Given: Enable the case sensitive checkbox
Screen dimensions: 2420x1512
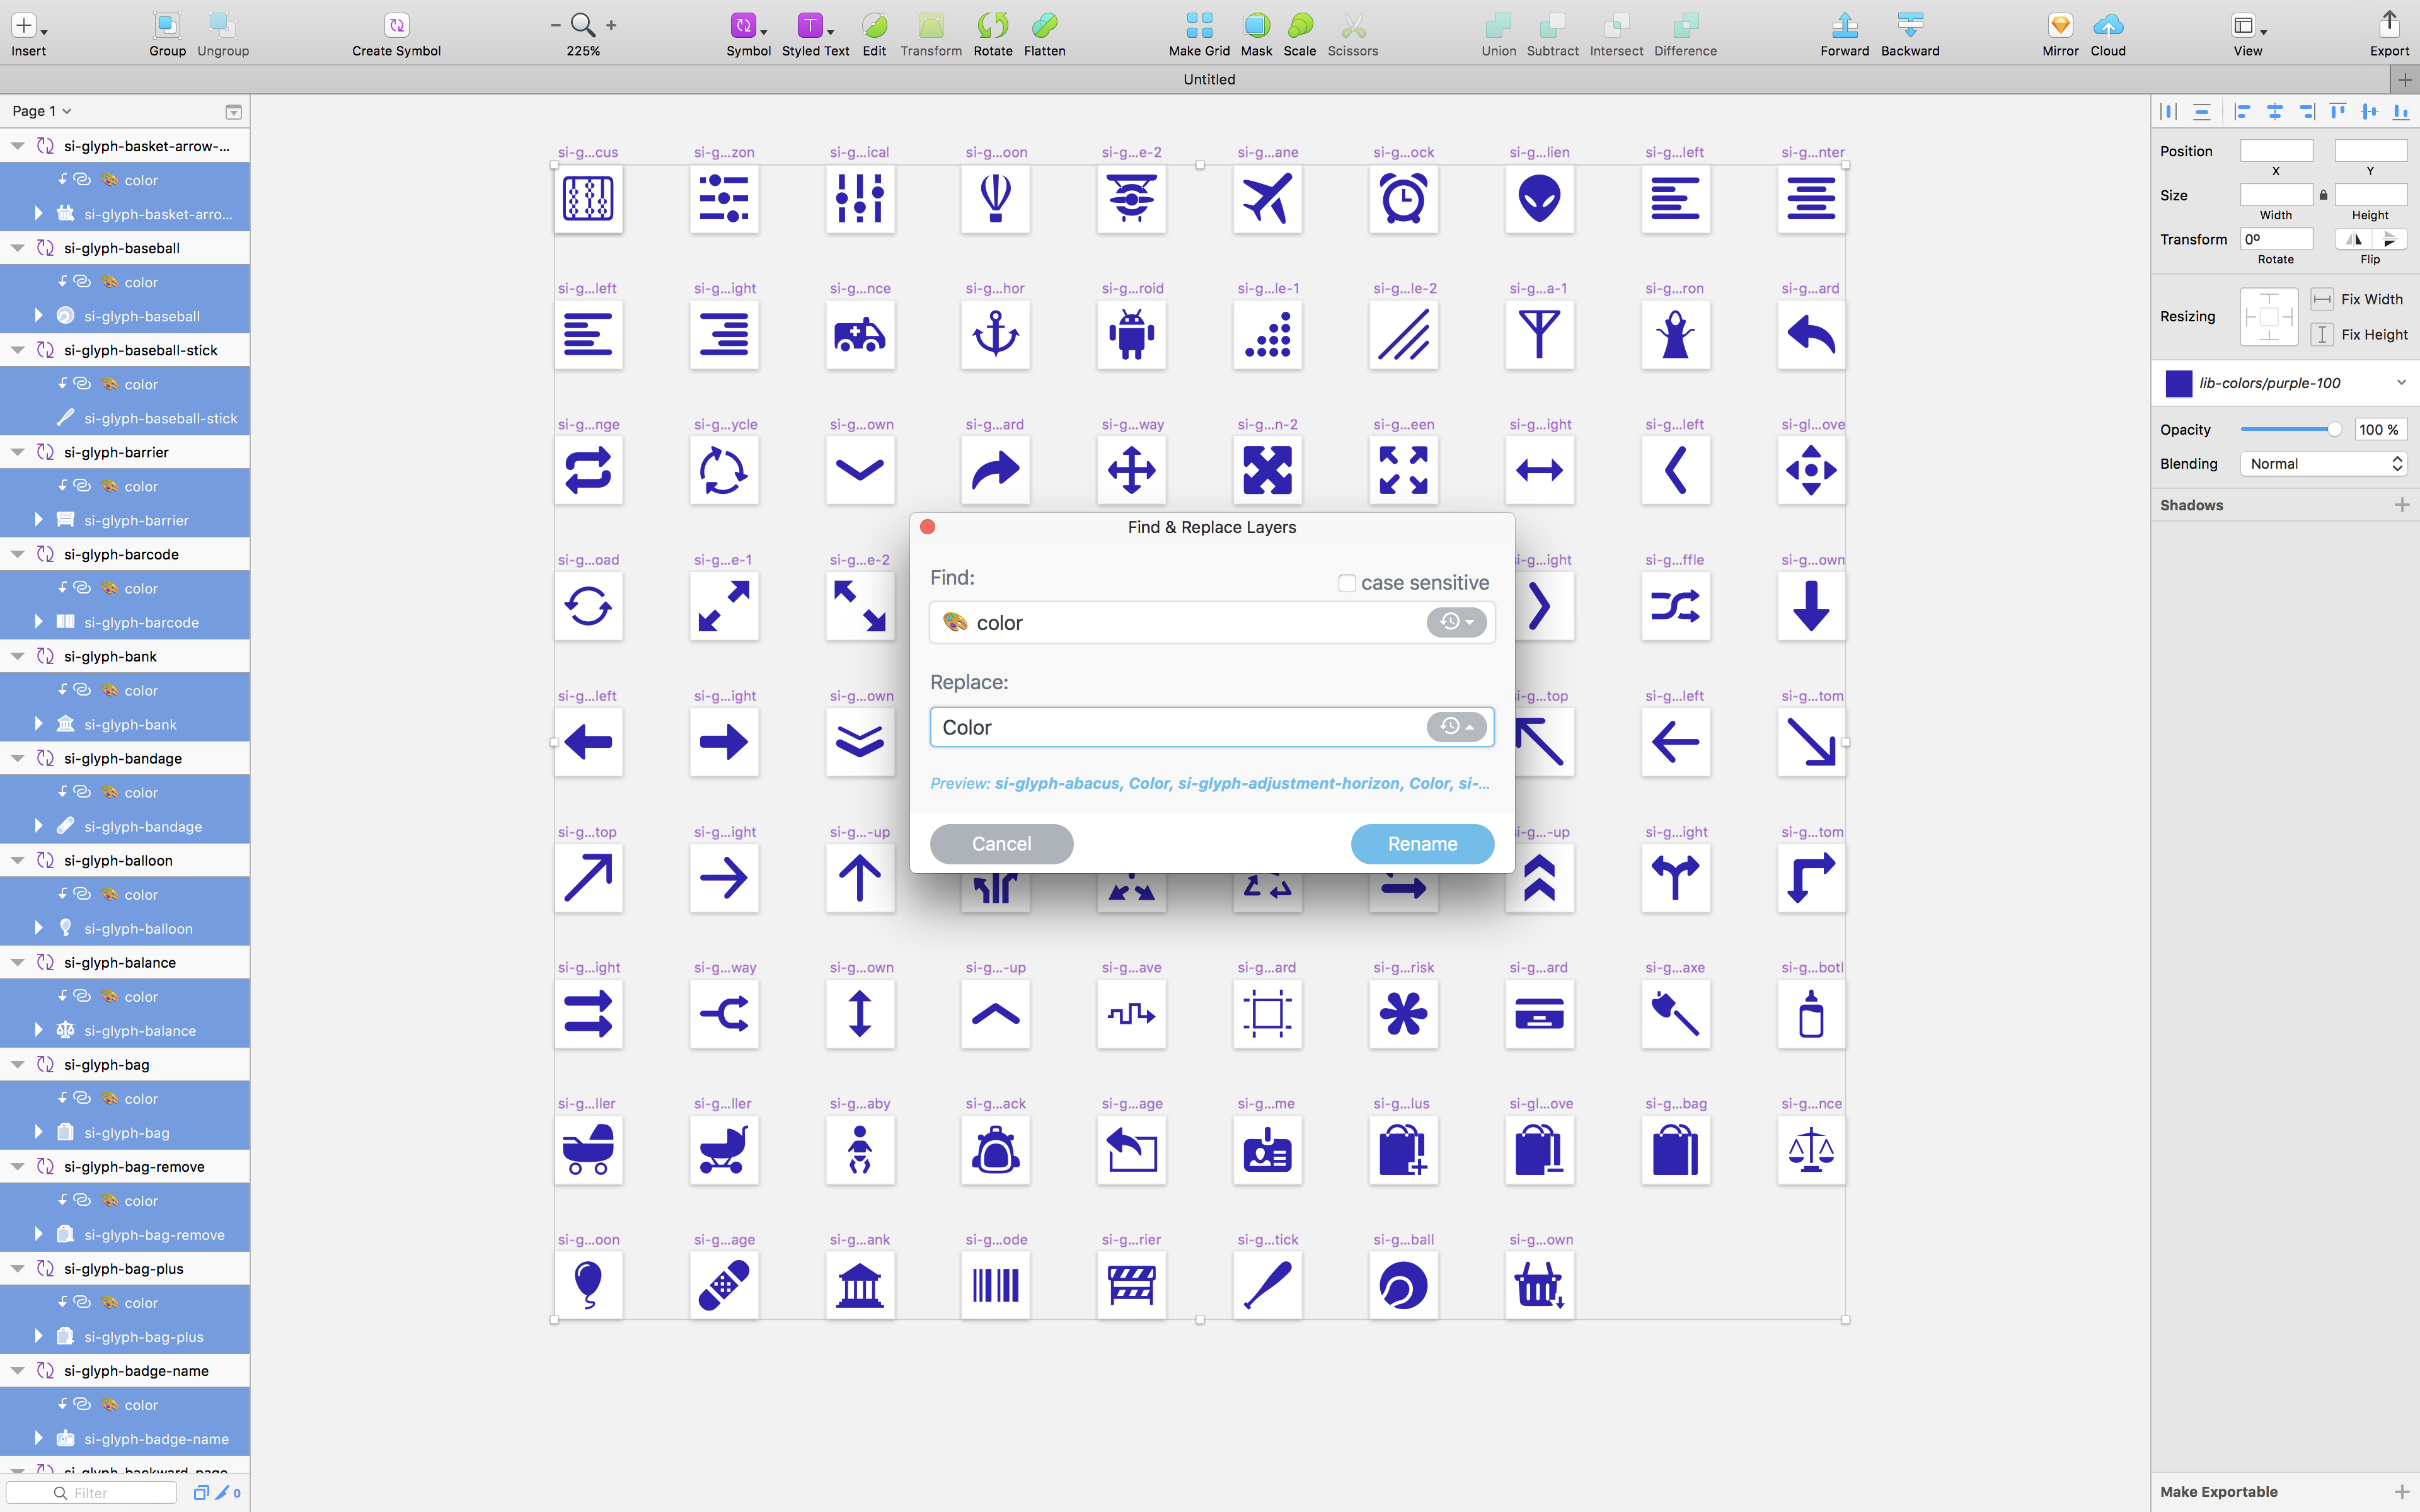Looking at the screenshot, I should pos(1347,582).
